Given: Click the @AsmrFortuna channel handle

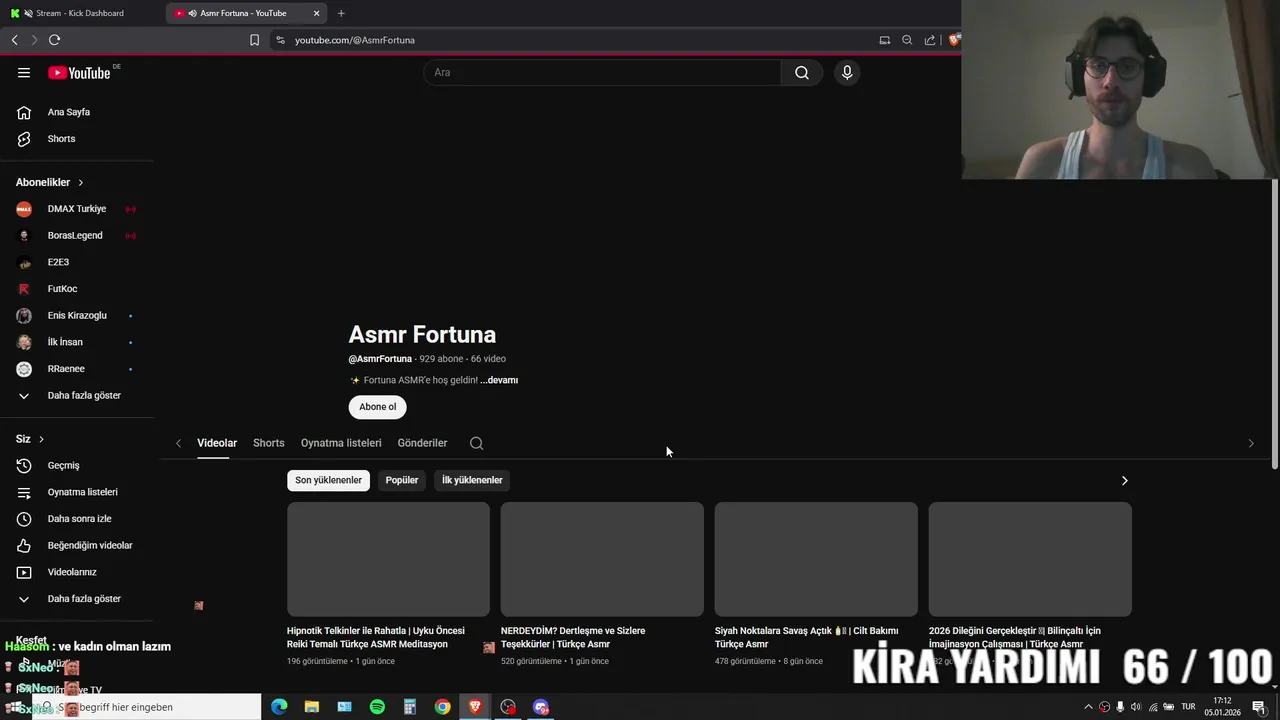Looking at the screenshot, I should [380, 359].
